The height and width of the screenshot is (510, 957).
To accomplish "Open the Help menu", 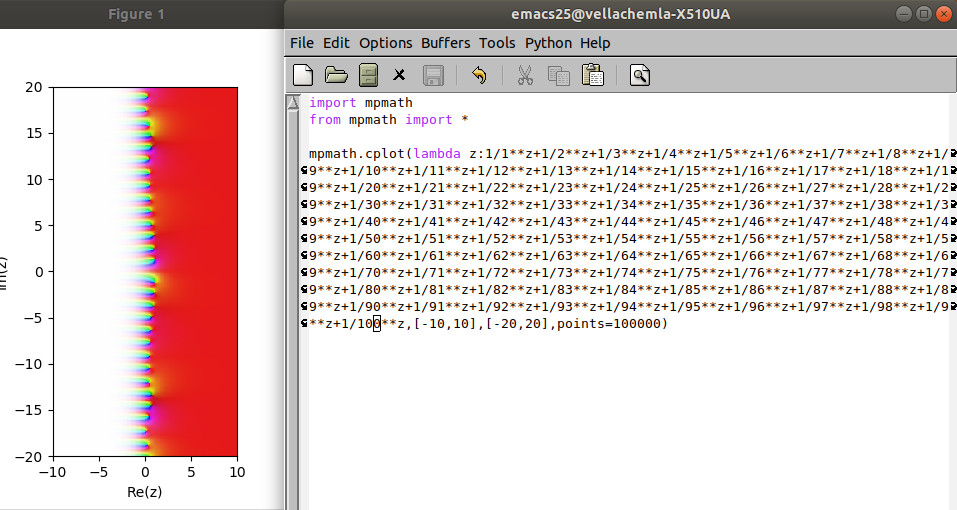I will [595, 43].
